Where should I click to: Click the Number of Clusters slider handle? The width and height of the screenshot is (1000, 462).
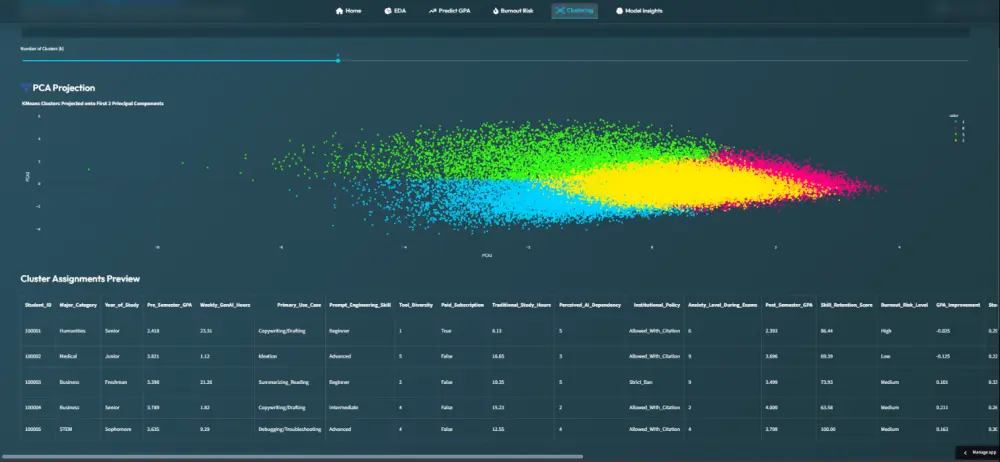coord(338,61)
